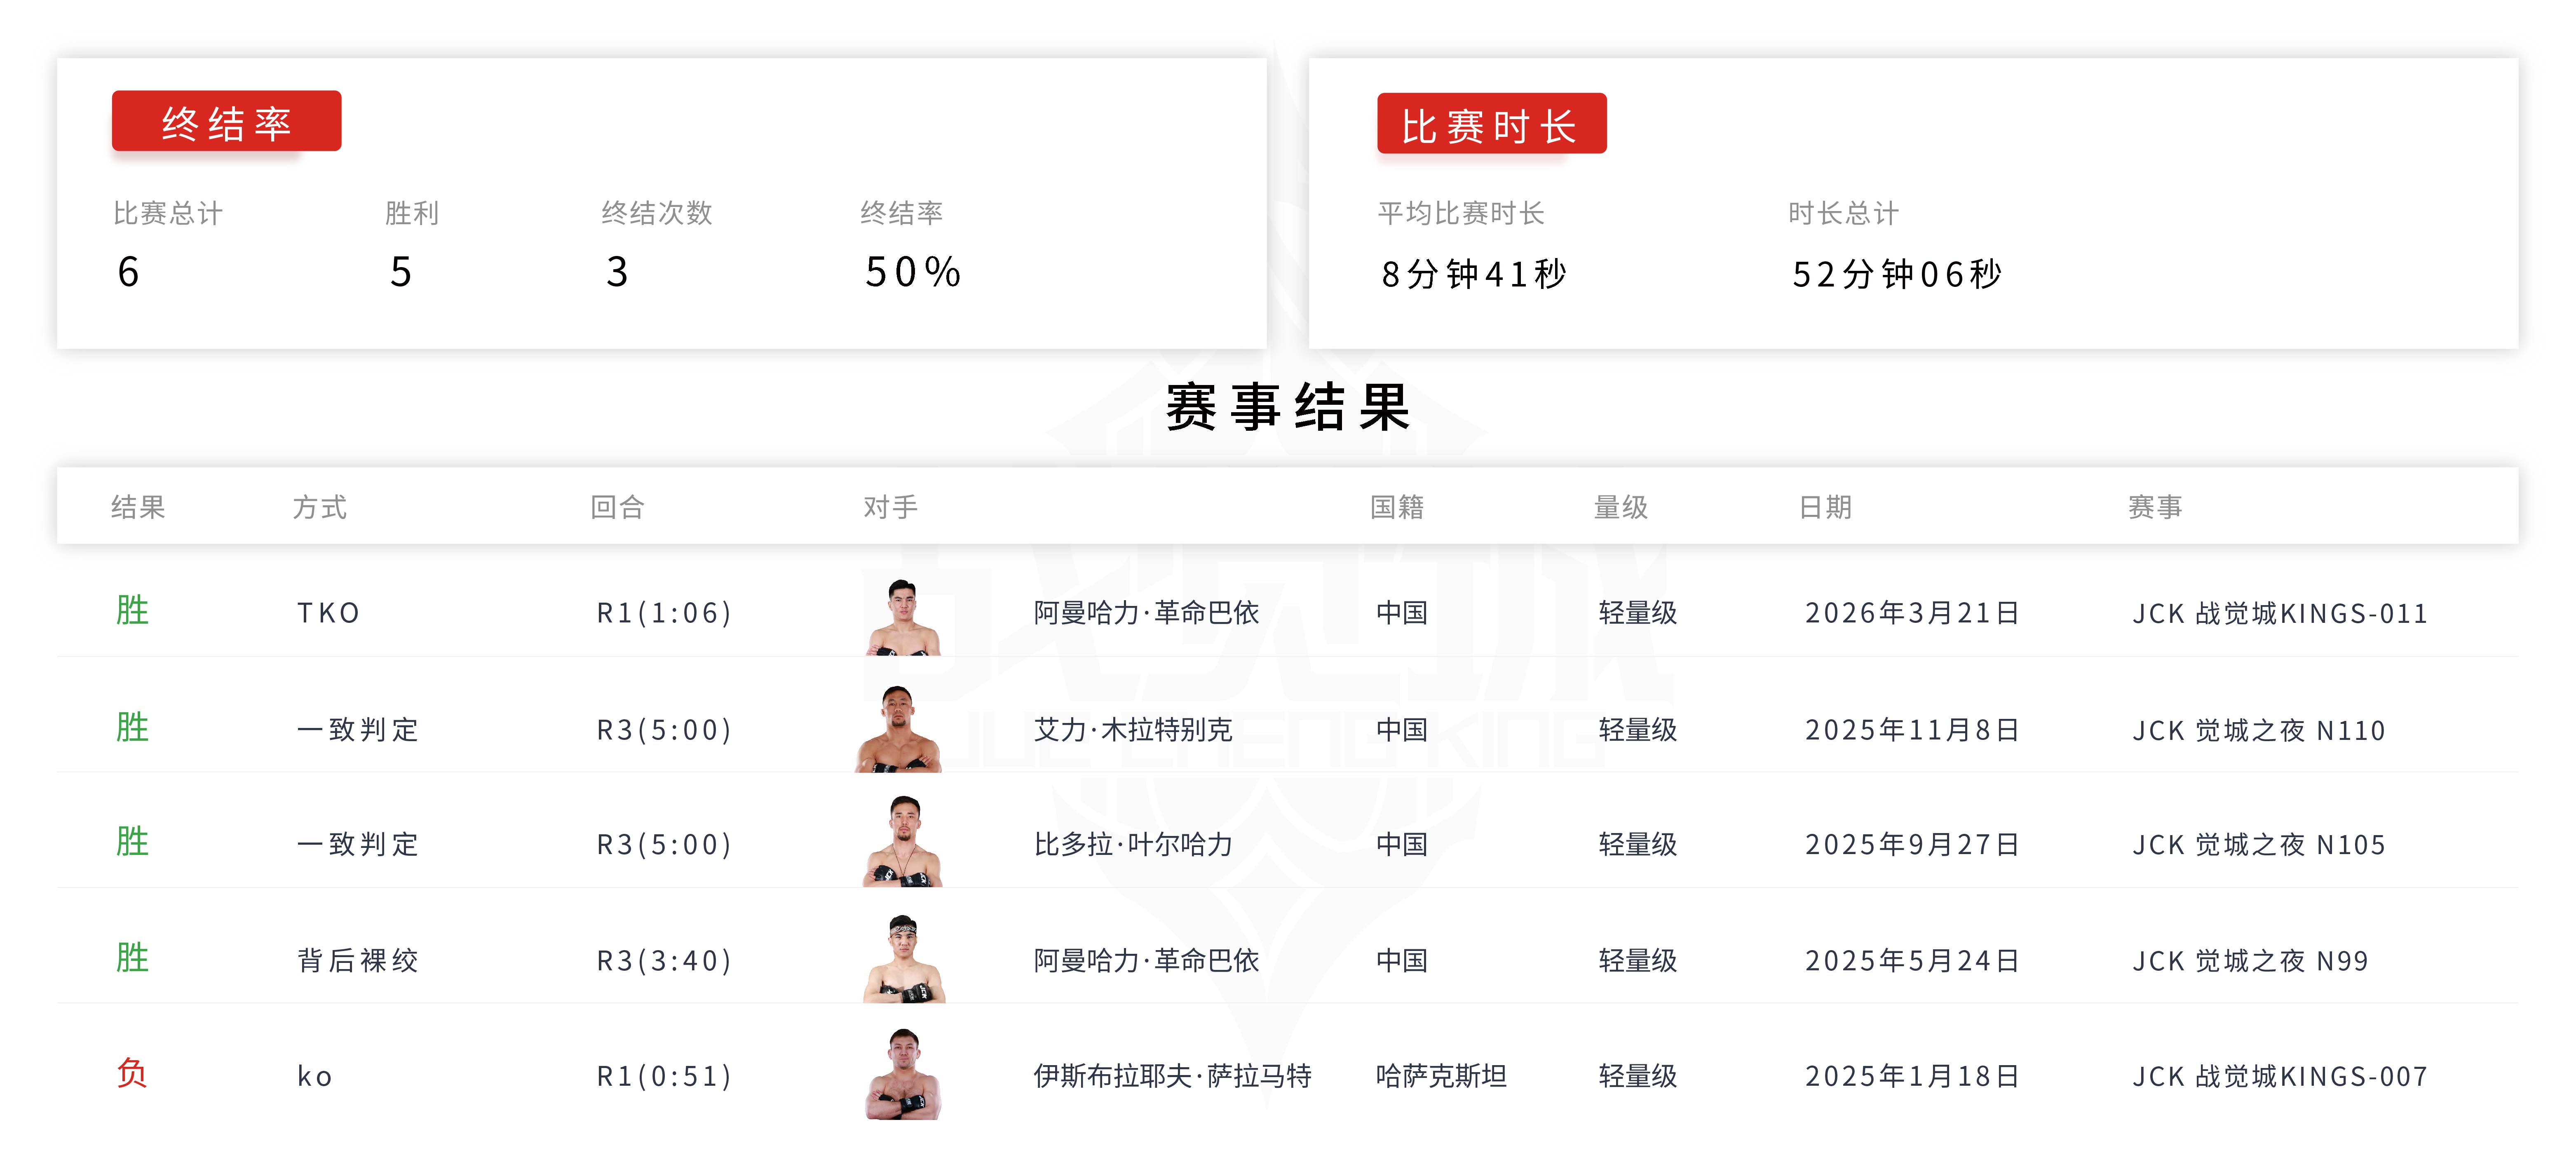The height and width of the screenshot is (1162, 2576).
Task: Click the 赛事结果 section heading
Action: tap(1288, 407)
